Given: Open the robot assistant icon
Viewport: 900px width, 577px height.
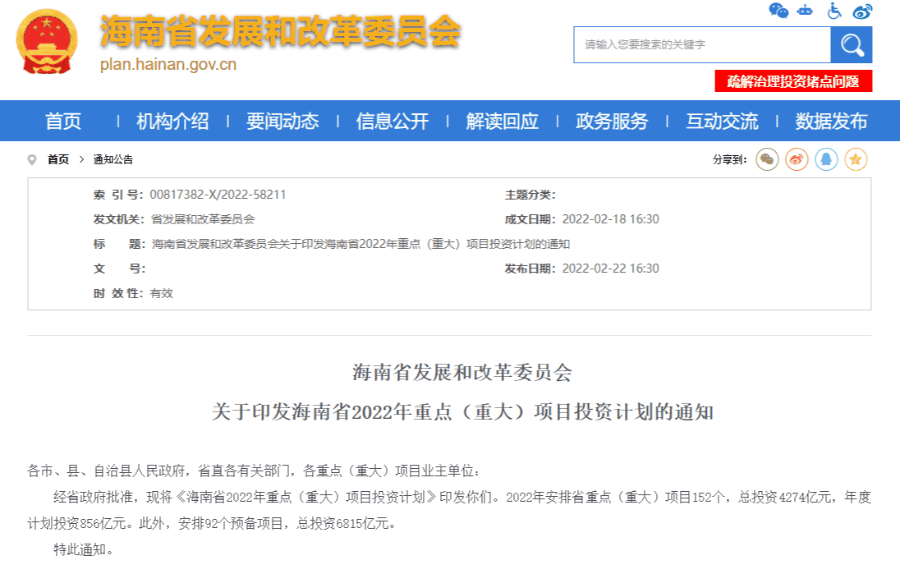Looking at the screenshot, I should pyautogui.click(x=806, y=11).
